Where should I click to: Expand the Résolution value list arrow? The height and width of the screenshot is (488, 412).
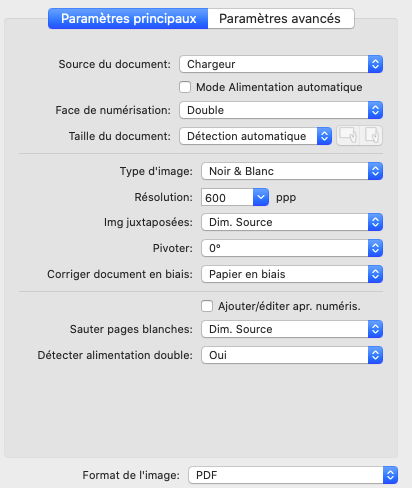(x=261, y=197)
